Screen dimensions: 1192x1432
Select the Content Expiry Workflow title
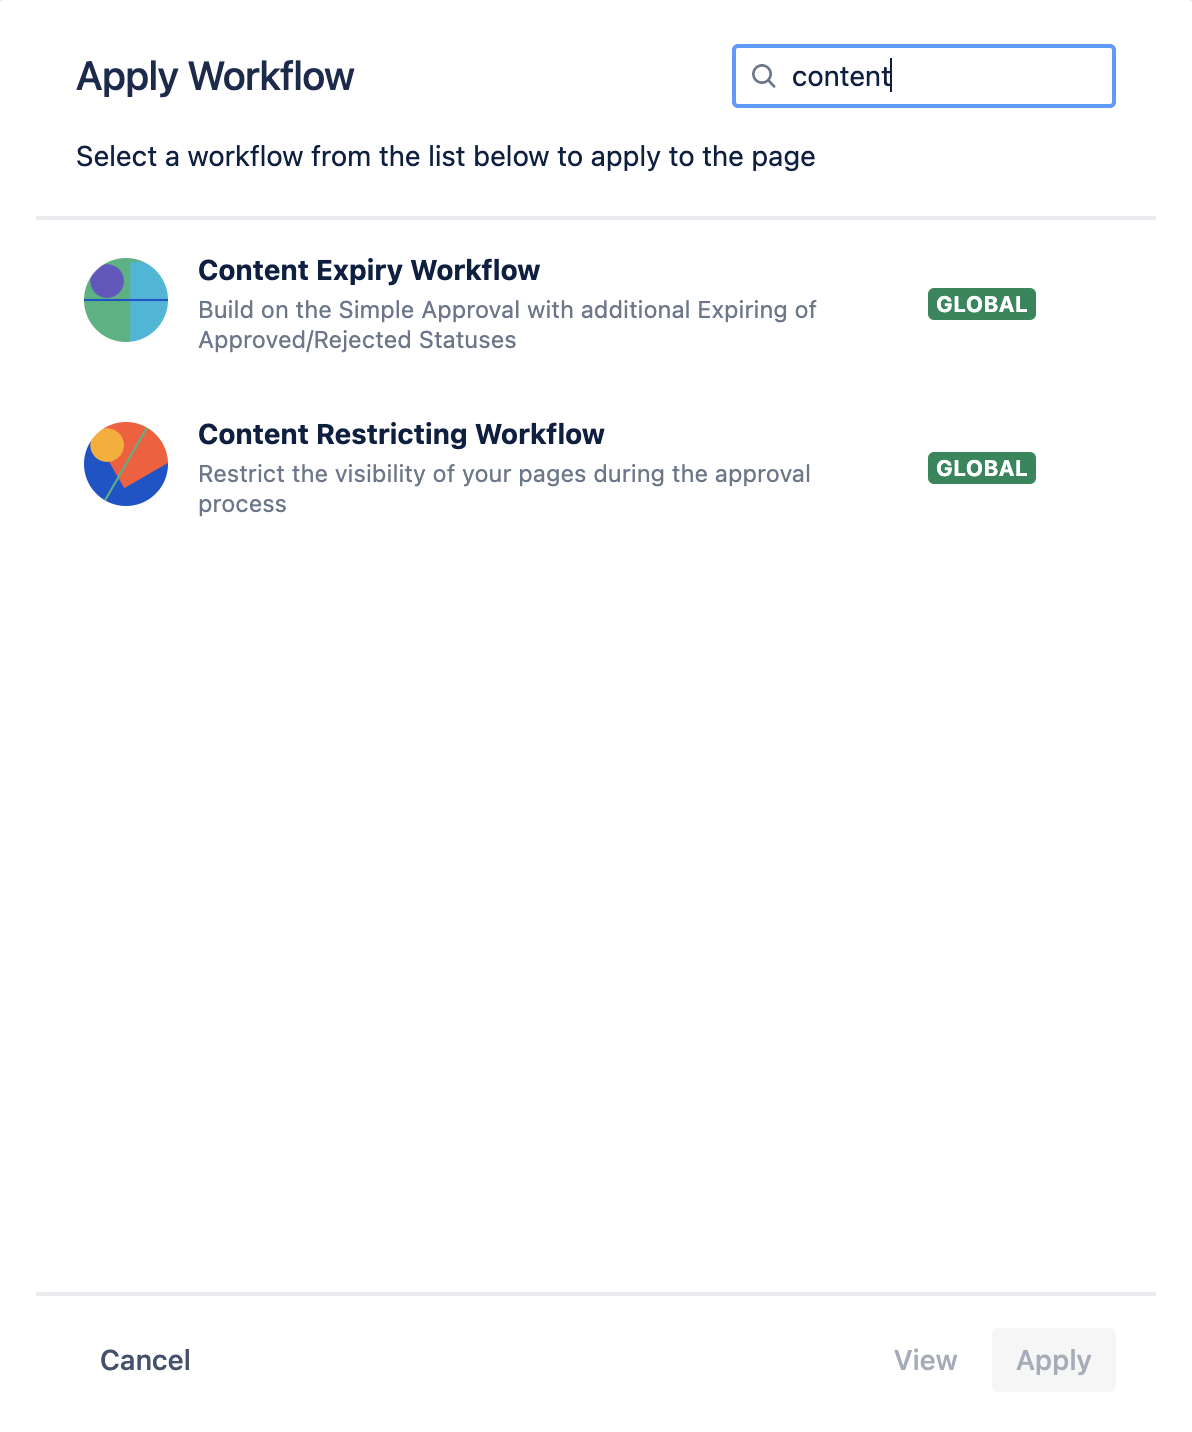click(369, 270)
